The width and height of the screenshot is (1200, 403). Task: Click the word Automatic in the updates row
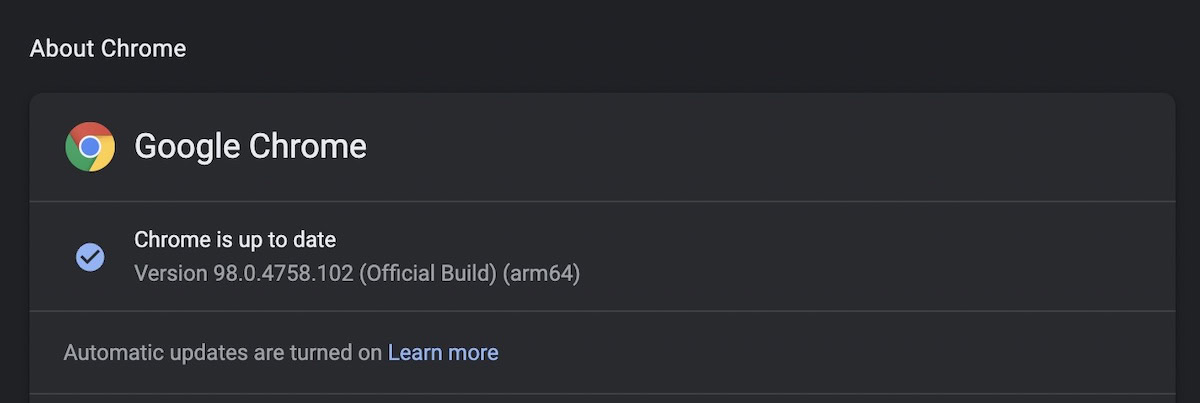pyautogui.click(x=105, y=352)
